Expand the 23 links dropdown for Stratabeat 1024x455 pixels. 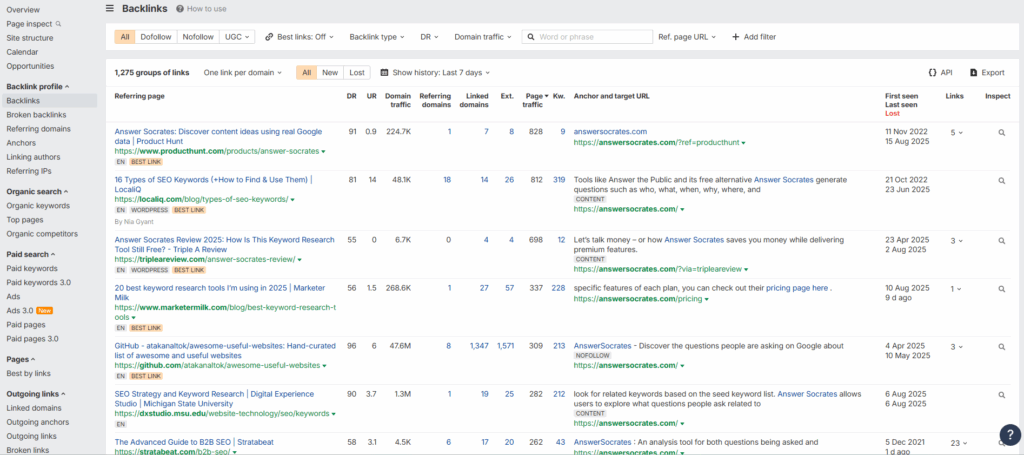pyautogui.click(x=957, y=443)
